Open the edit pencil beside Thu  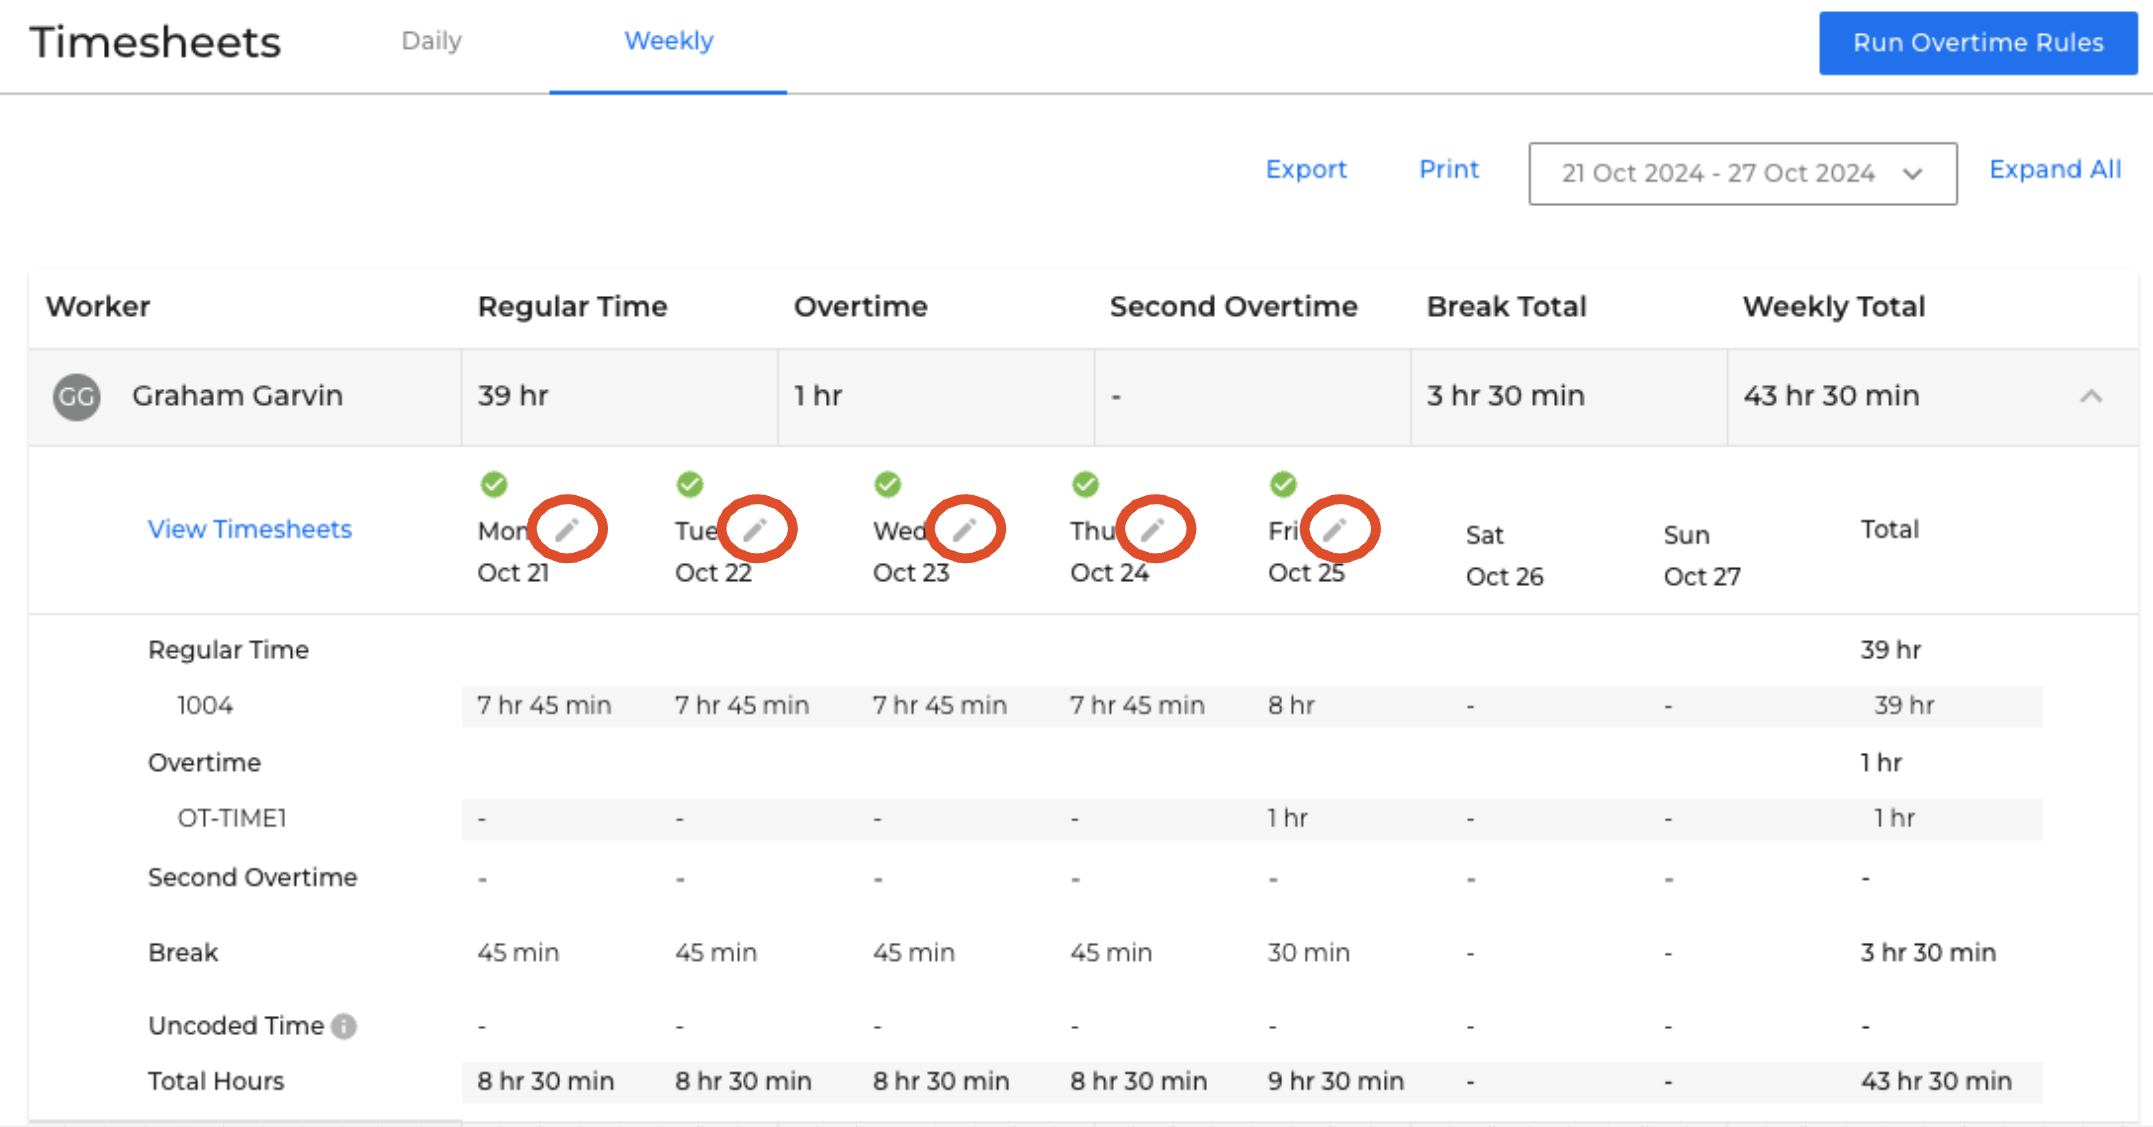(x=1153, y=529)
